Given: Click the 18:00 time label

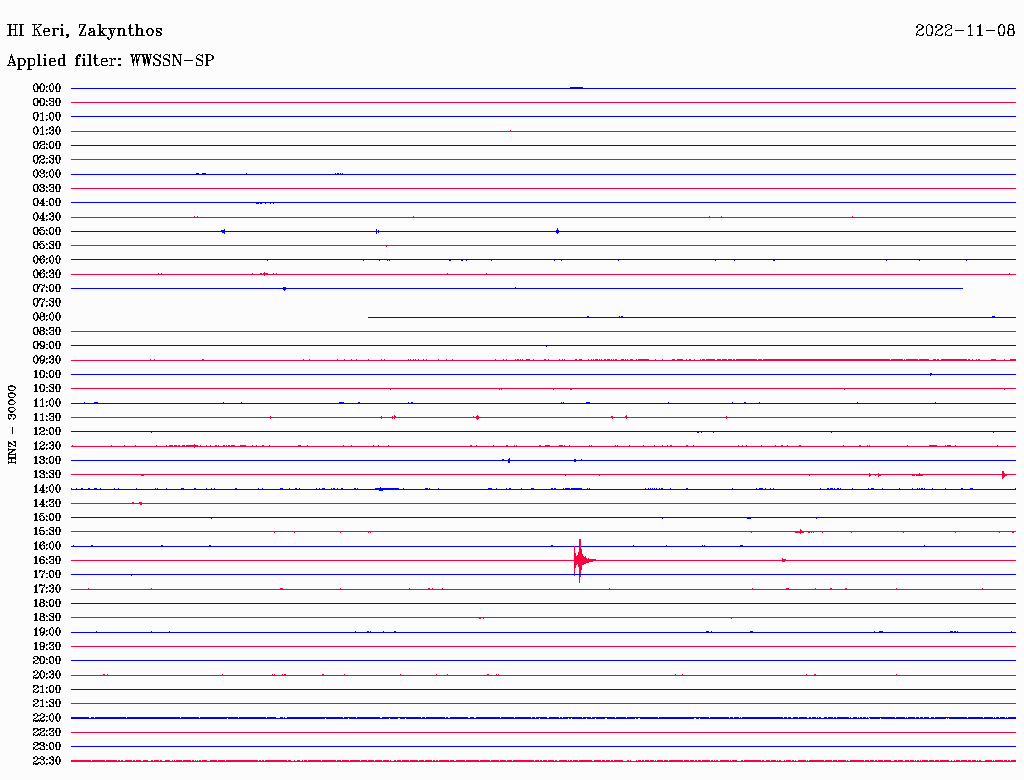Looking at the screenshot, I should (47, 604).
